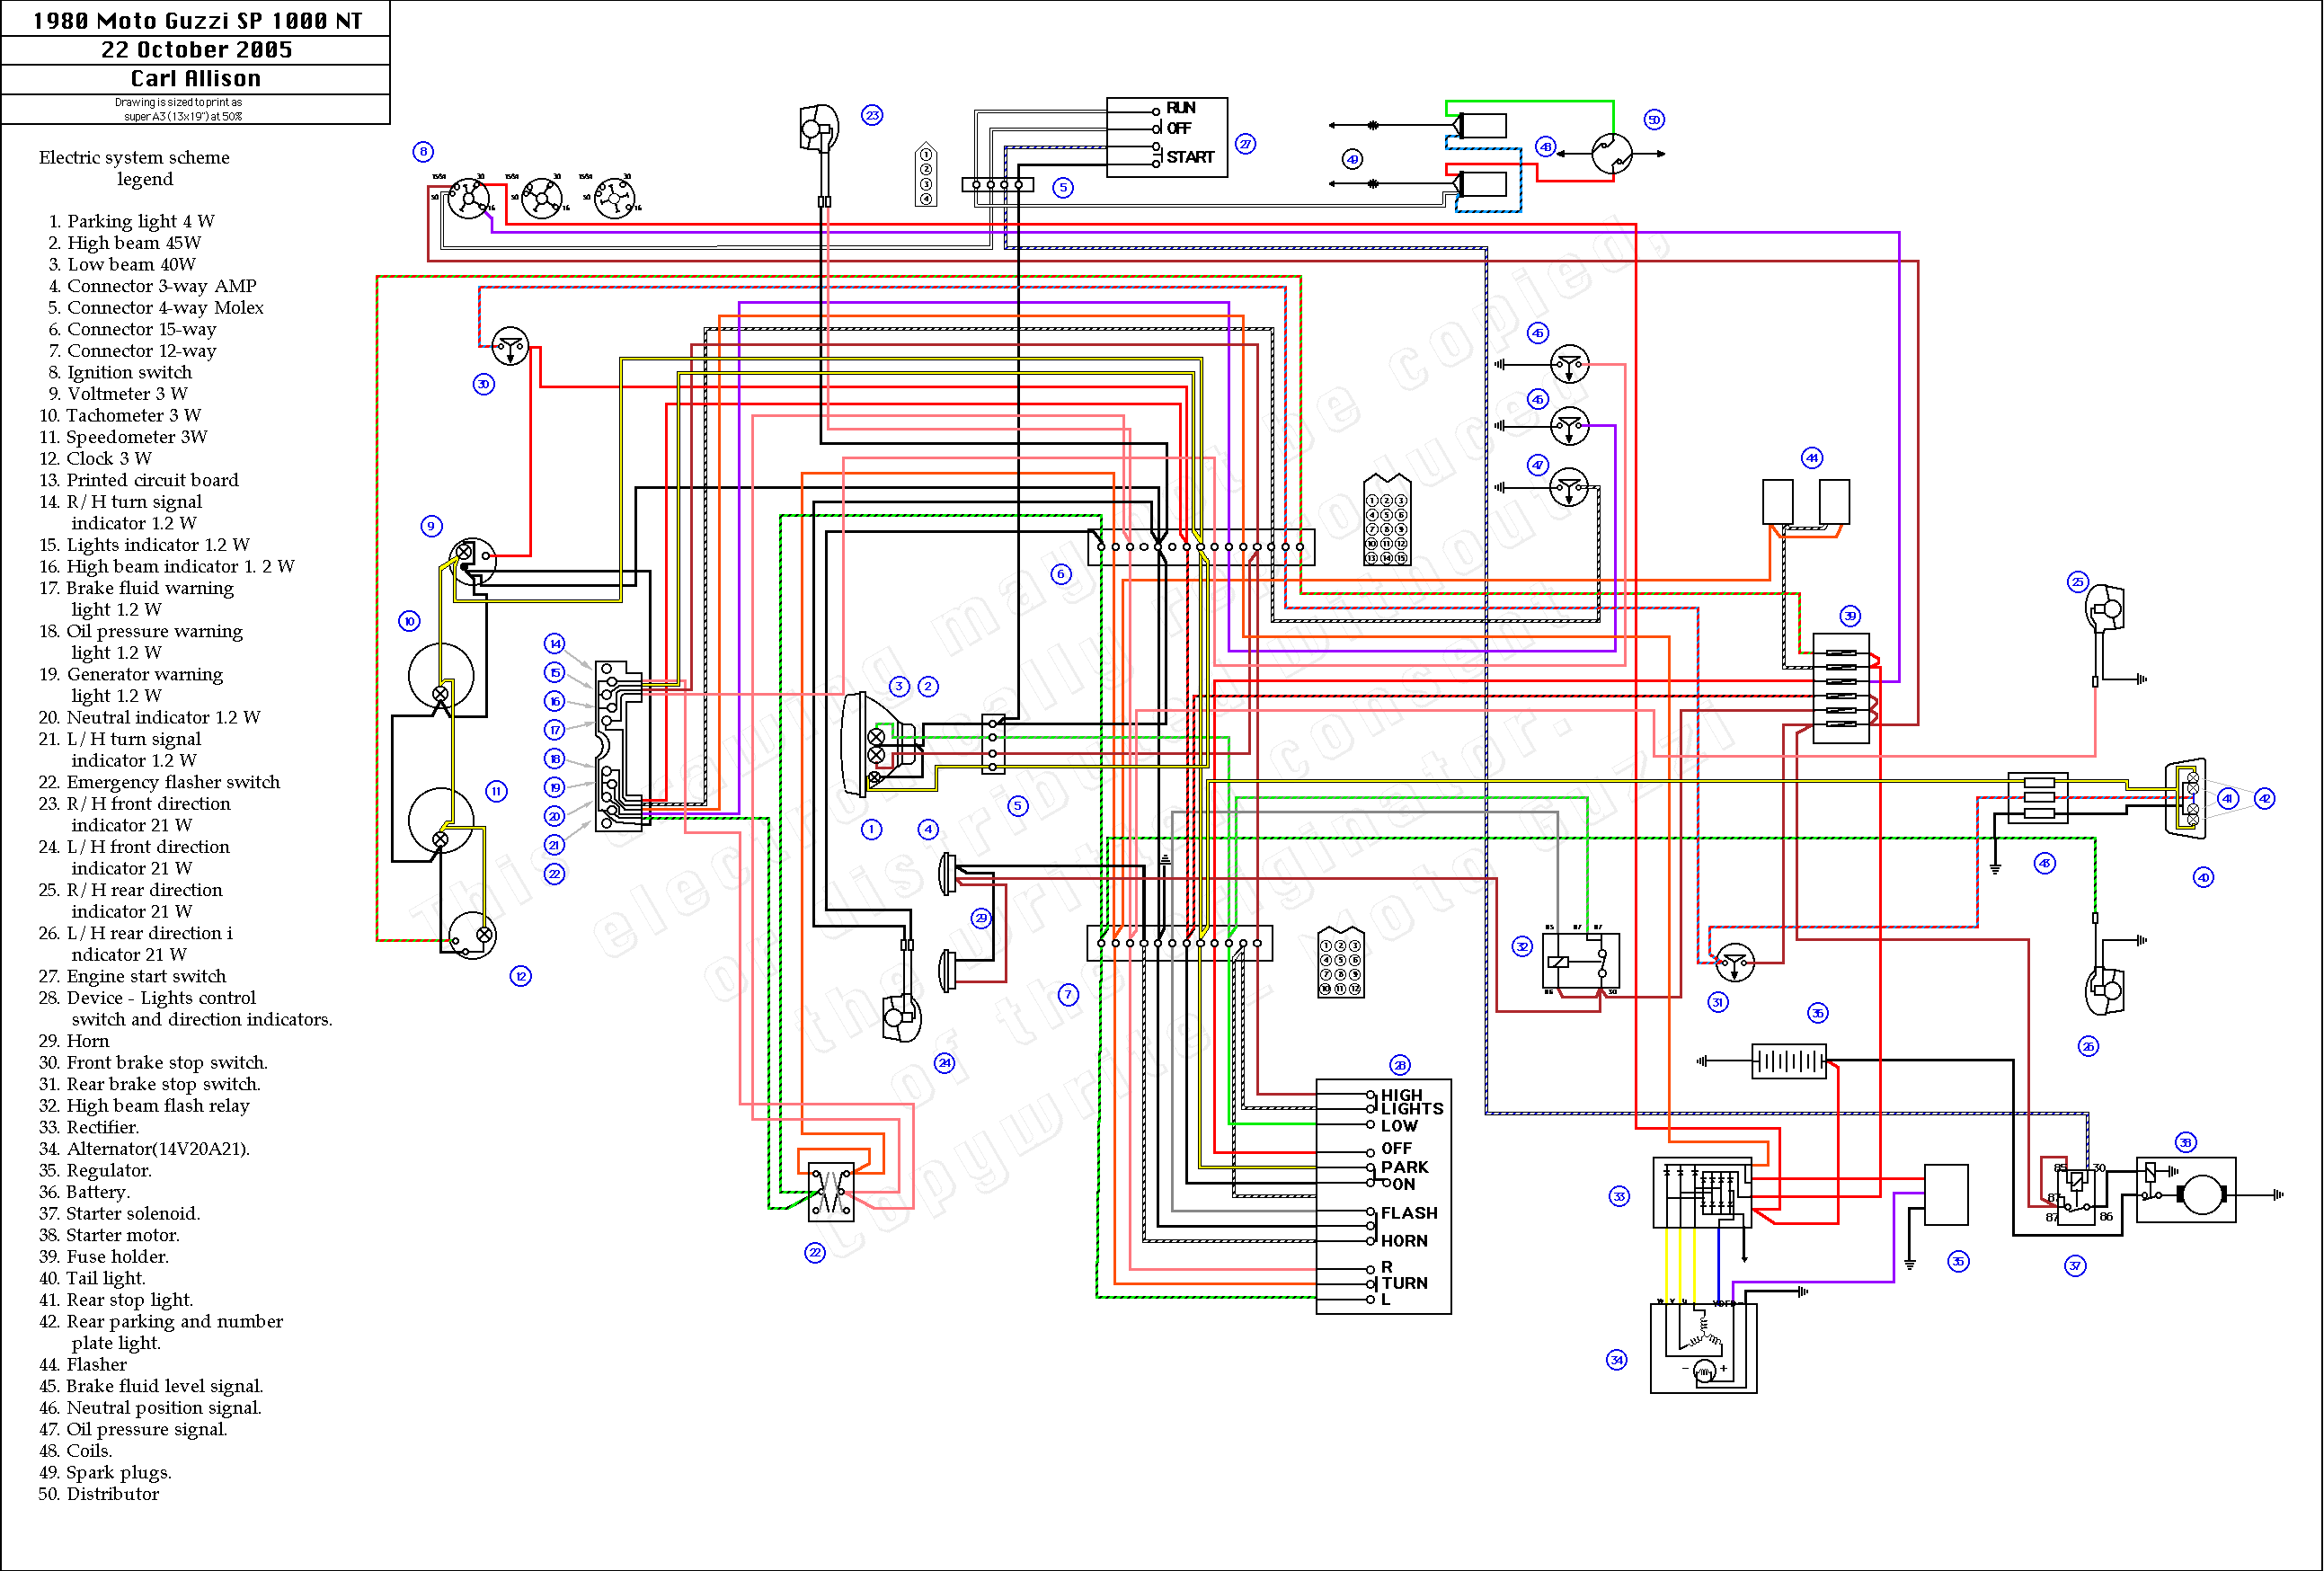Click the oil pressure sensor symbol 47
Viewport: 2324px width, 1571px height.
click(1569, 488)
